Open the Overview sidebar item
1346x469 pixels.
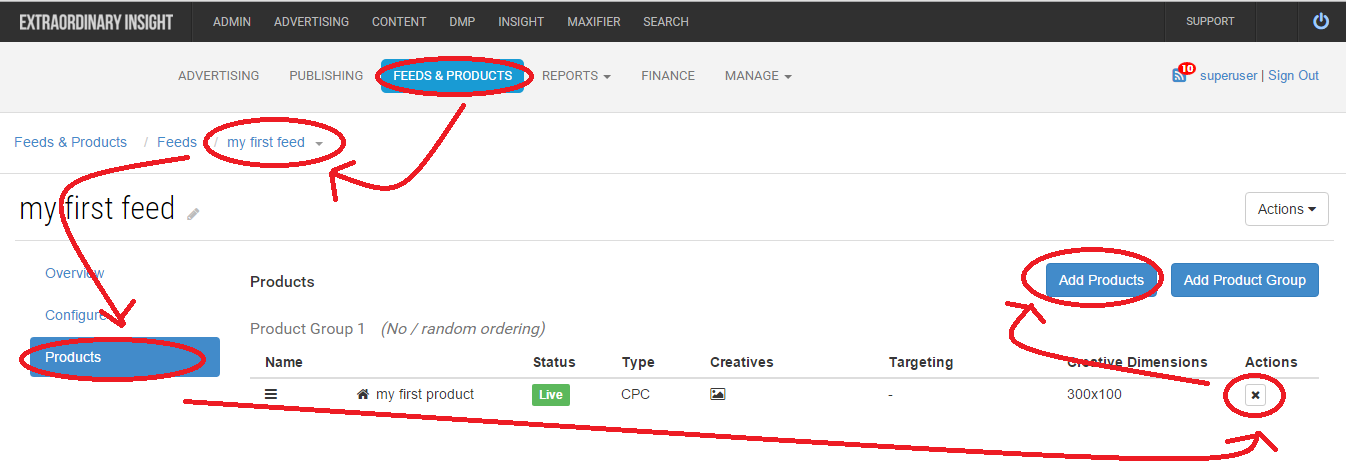point(75,273)
